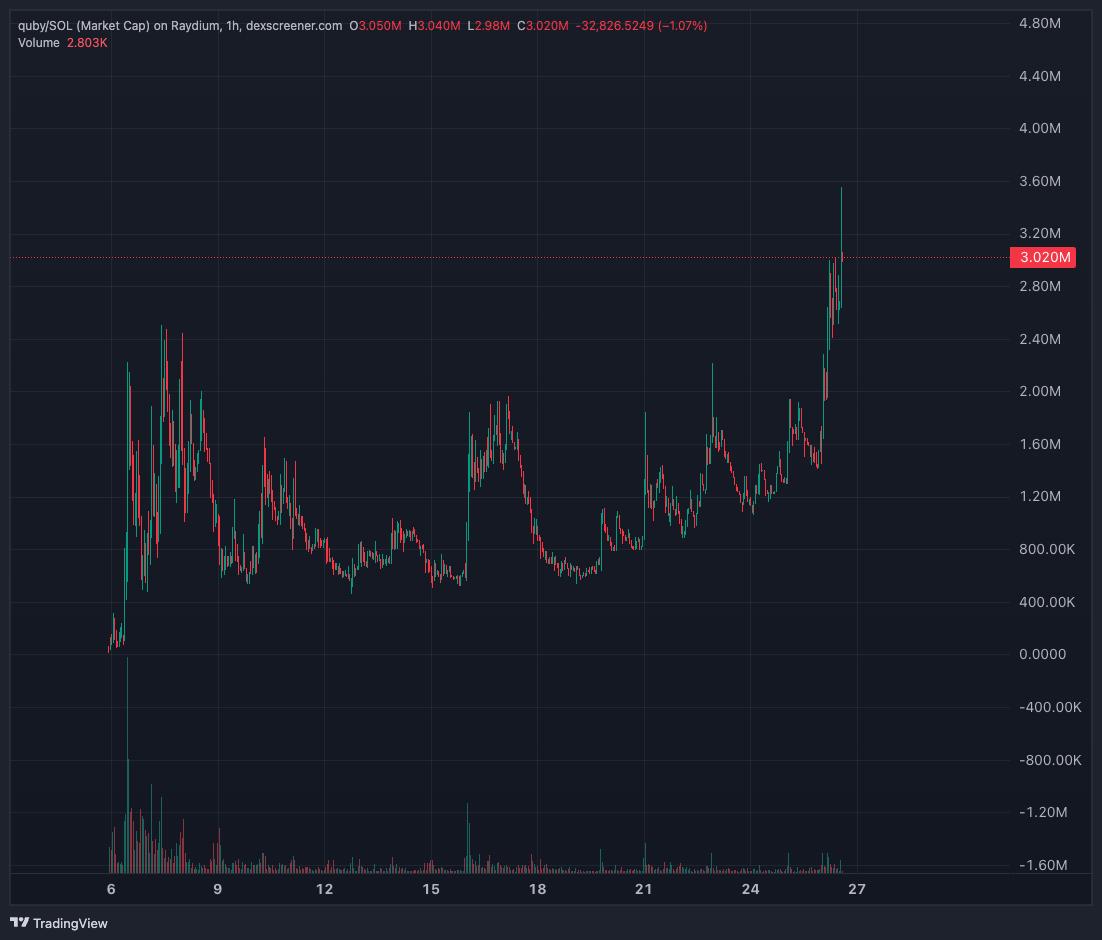Click date label 24 on time axis

click(751, 889)
